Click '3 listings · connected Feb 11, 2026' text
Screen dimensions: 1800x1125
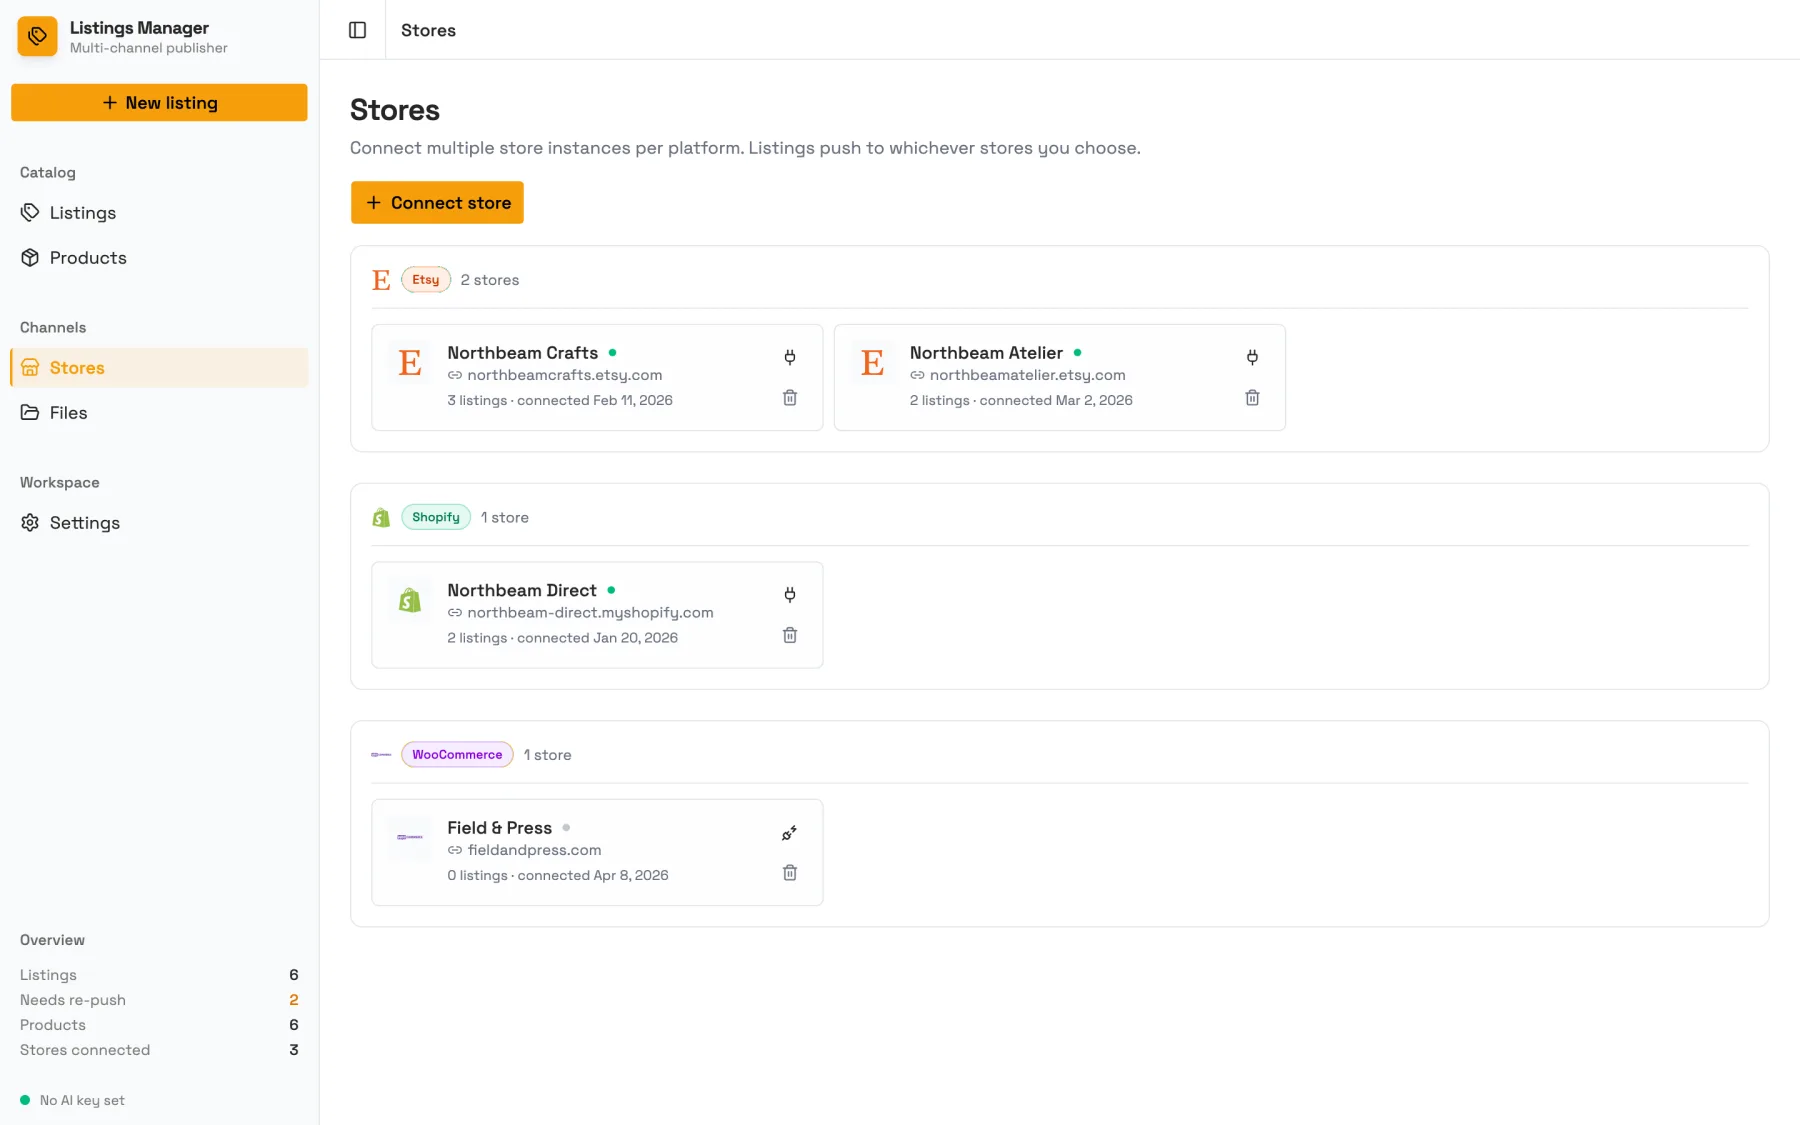pos(560,400)
